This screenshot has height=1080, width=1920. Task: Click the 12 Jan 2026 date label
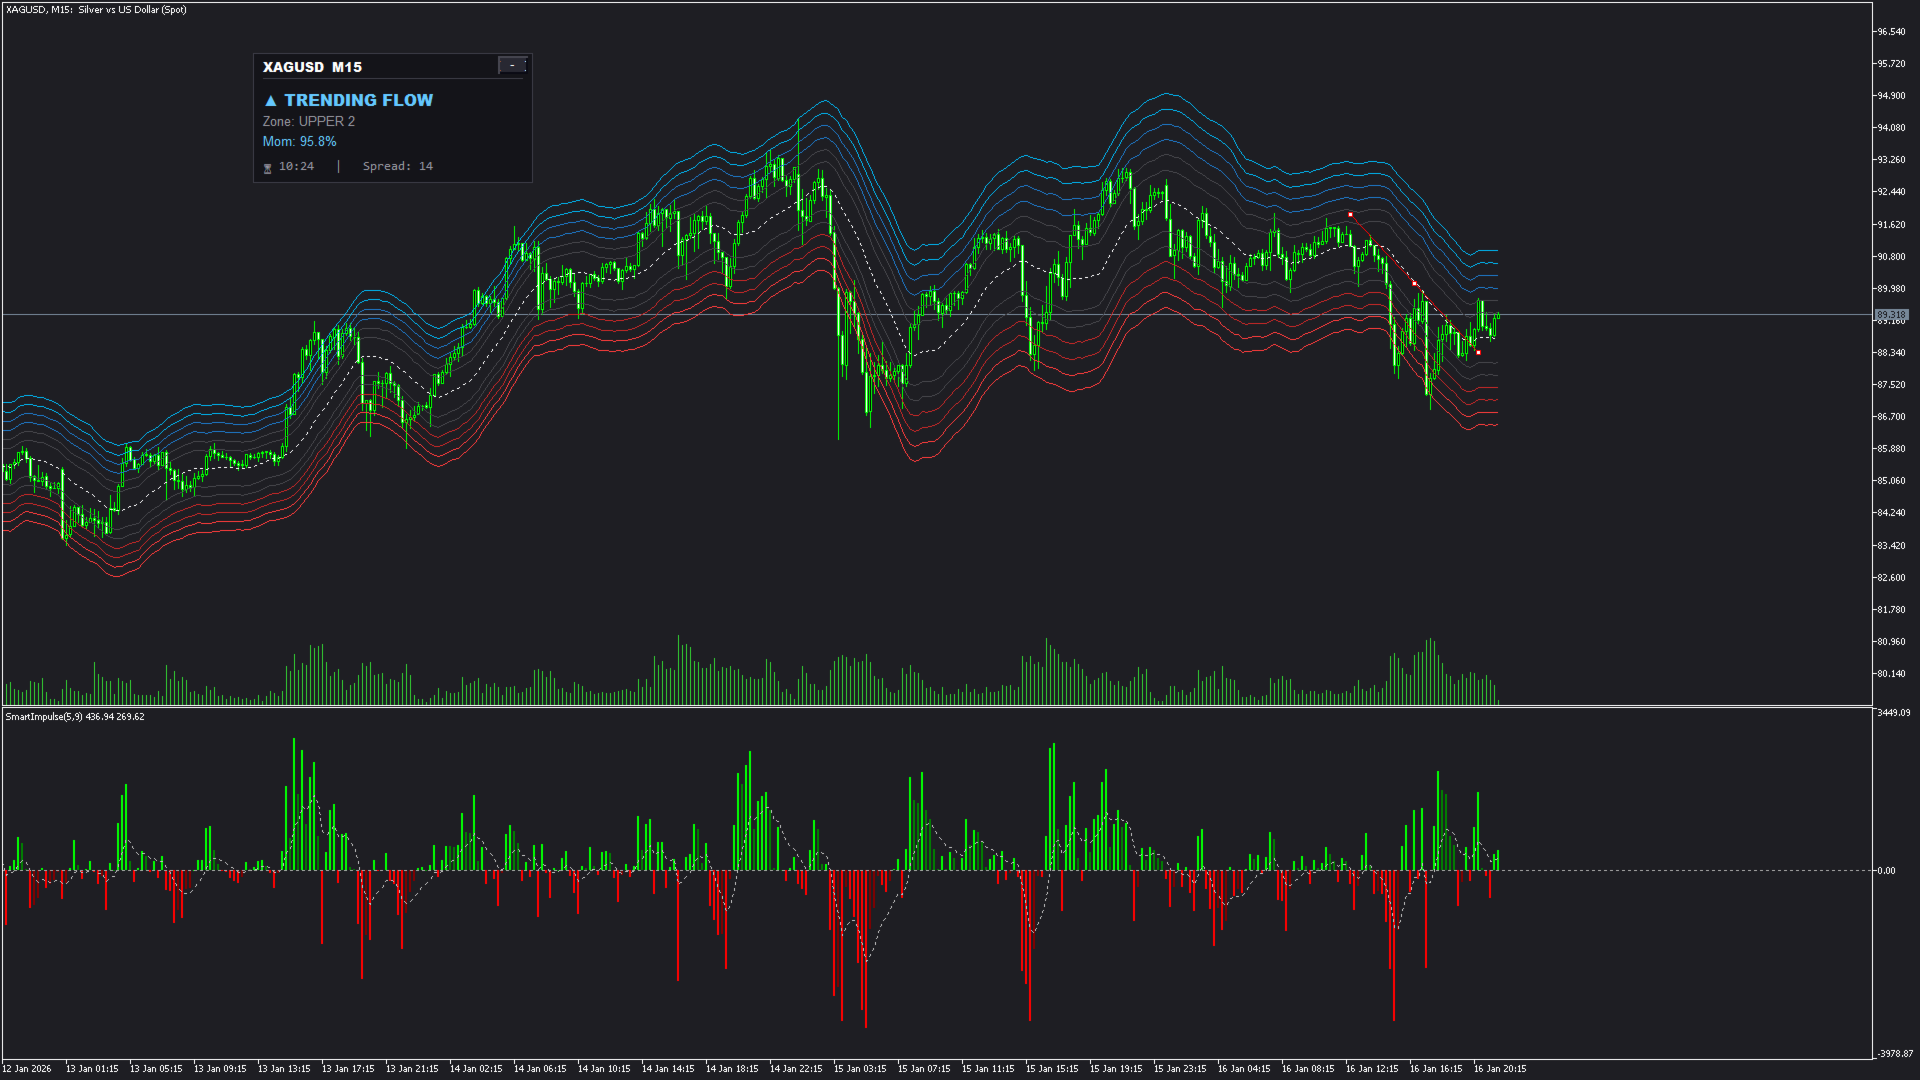click(27, 1069)
